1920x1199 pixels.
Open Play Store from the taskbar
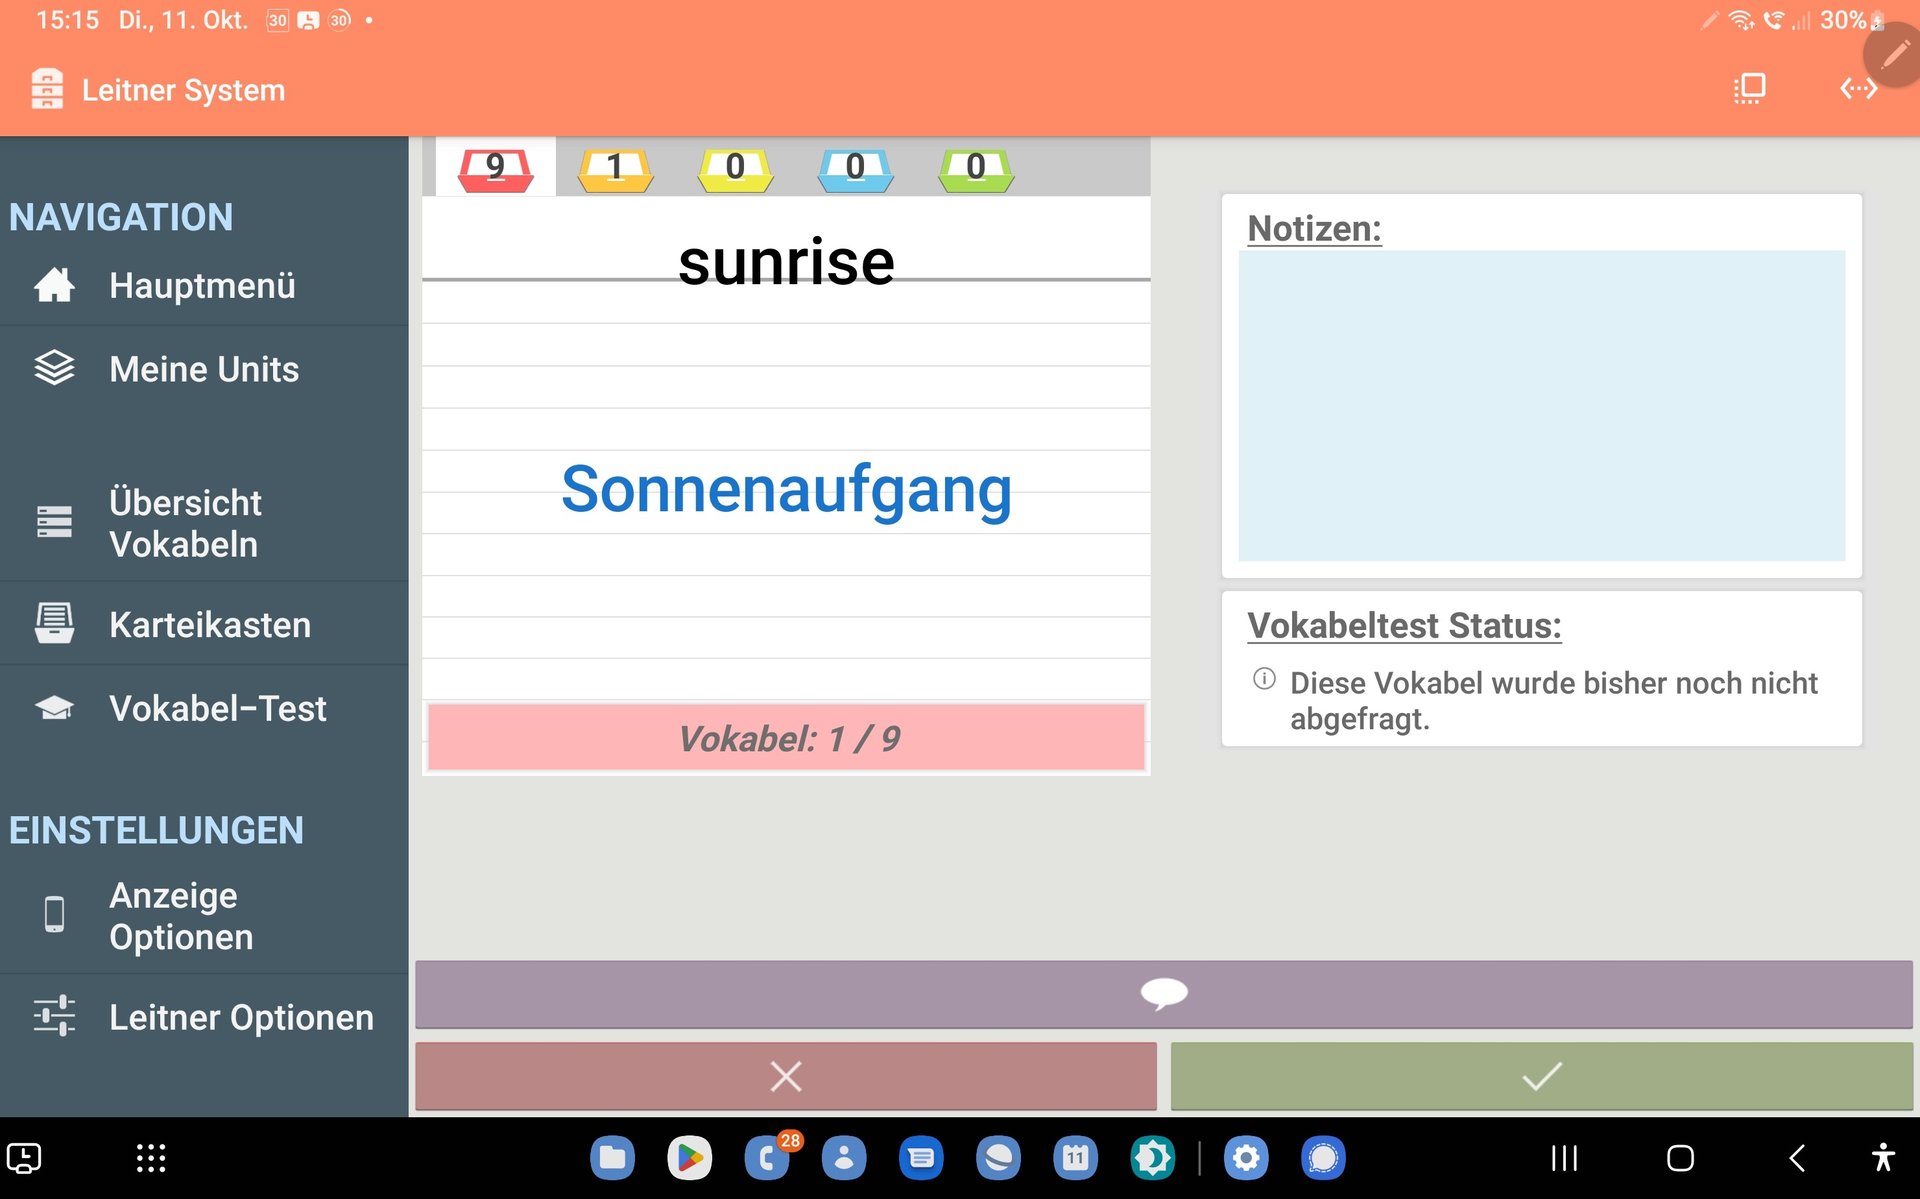[689, 1158]
